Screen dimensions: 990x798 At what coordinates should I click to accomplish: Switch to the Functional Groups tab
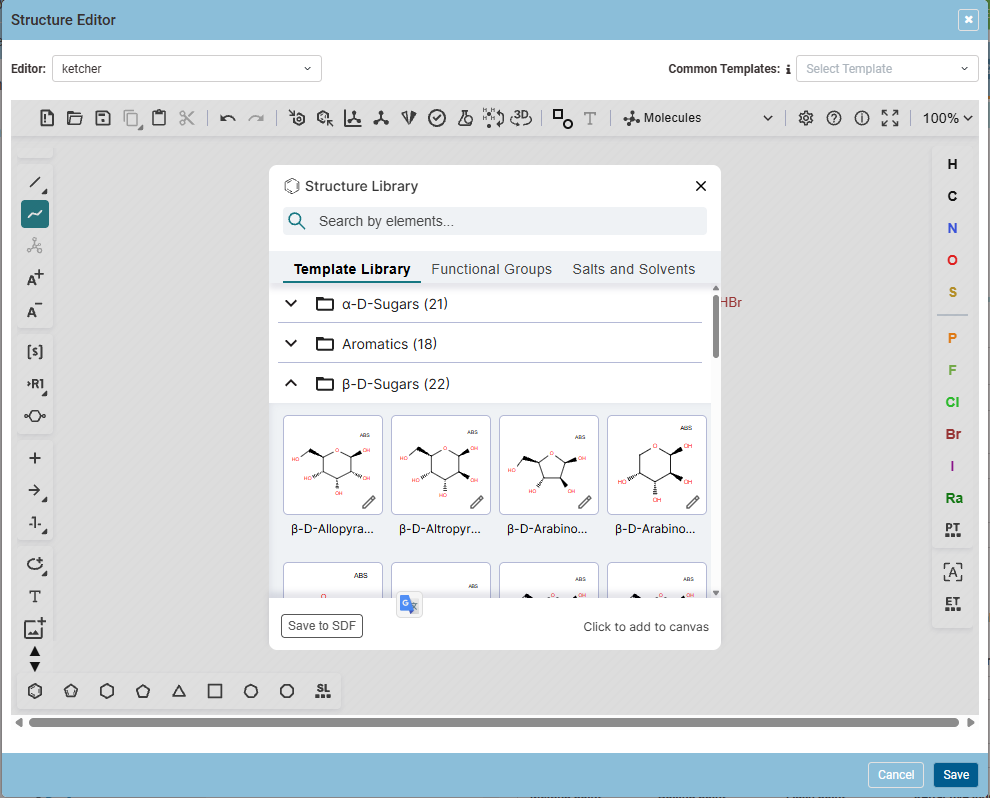pos(491,269)
